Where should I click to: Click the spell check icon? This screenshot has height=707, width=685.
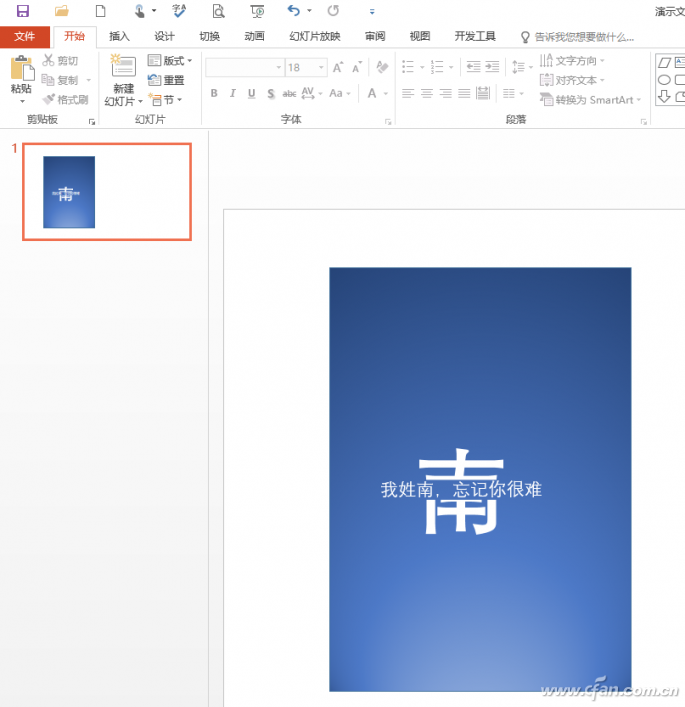(x=179, y=11)
